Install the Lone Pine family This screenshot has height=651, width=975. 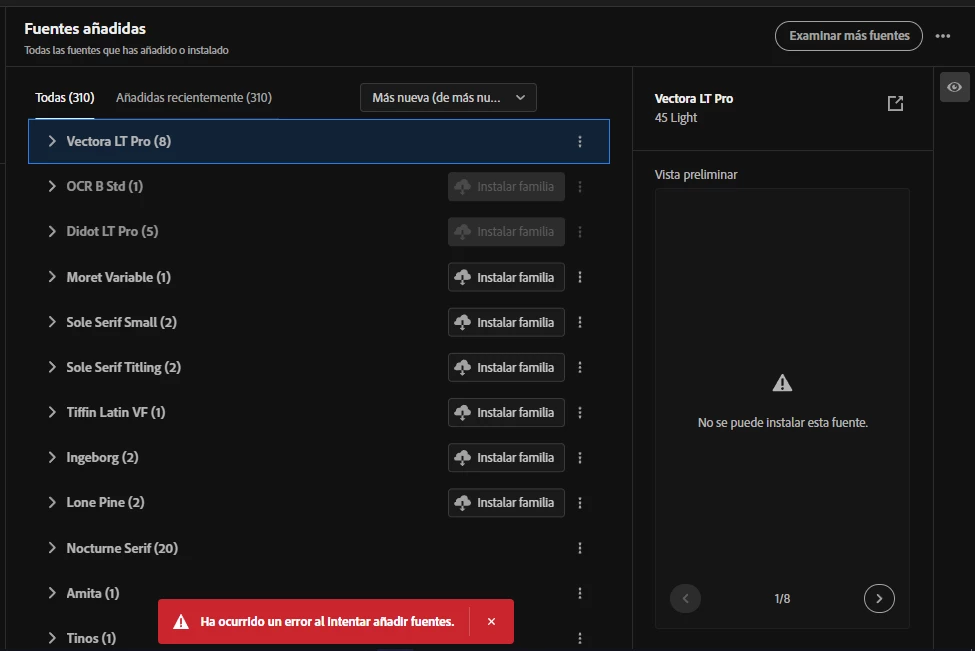(506, 502)
